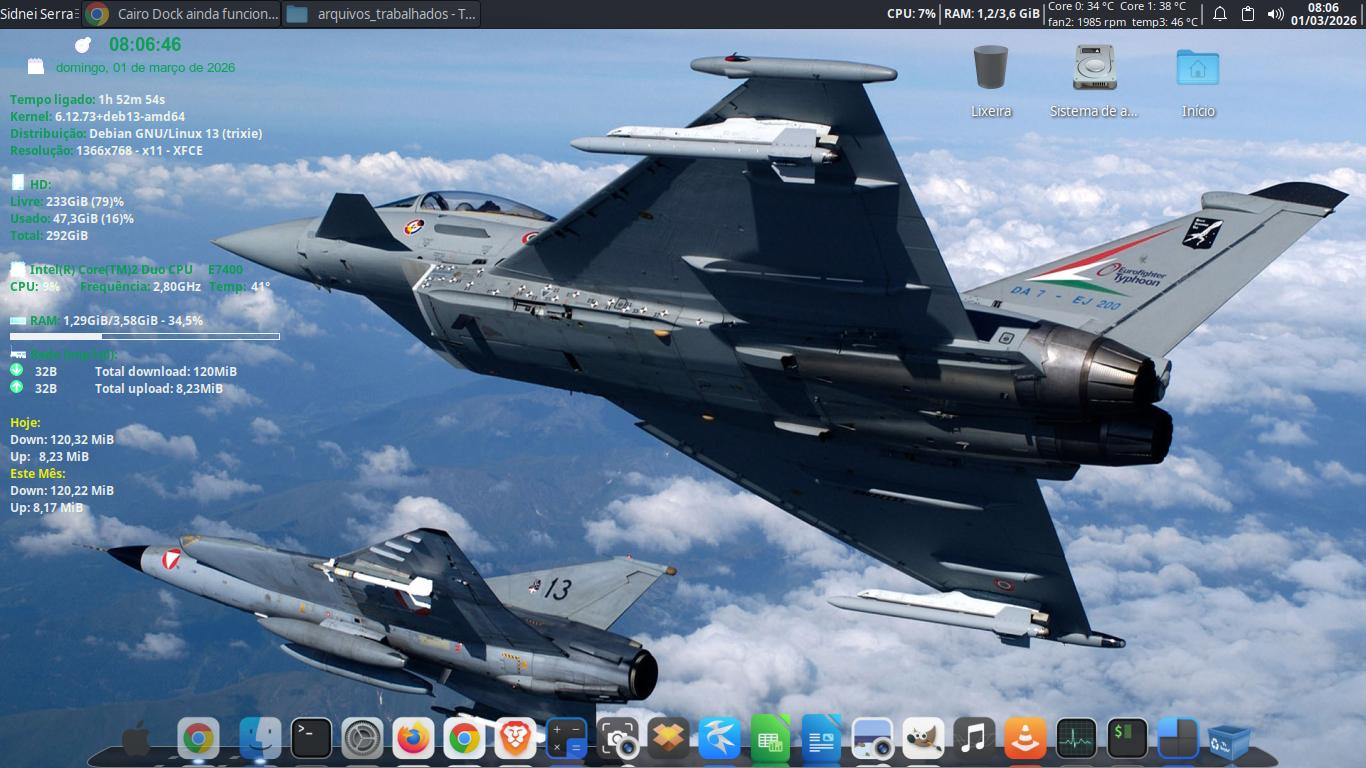The image size is (1366, 768).
Task: Click the notification bell in top panel
Action: (1220, 14)
